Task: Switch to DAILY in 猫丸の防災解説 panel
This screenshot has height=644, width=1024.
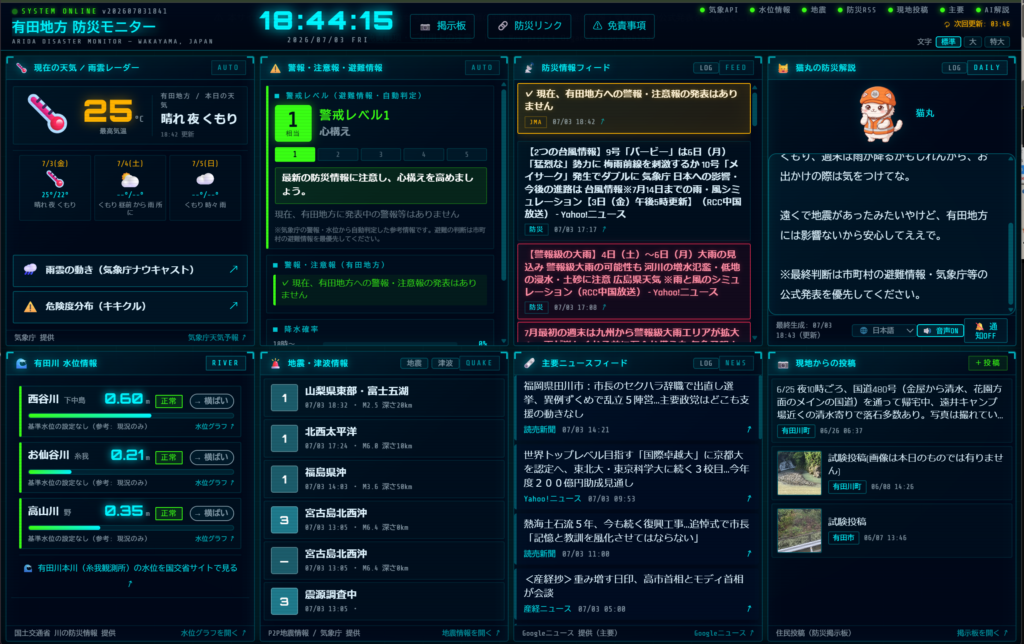Action: click(987, 67)
